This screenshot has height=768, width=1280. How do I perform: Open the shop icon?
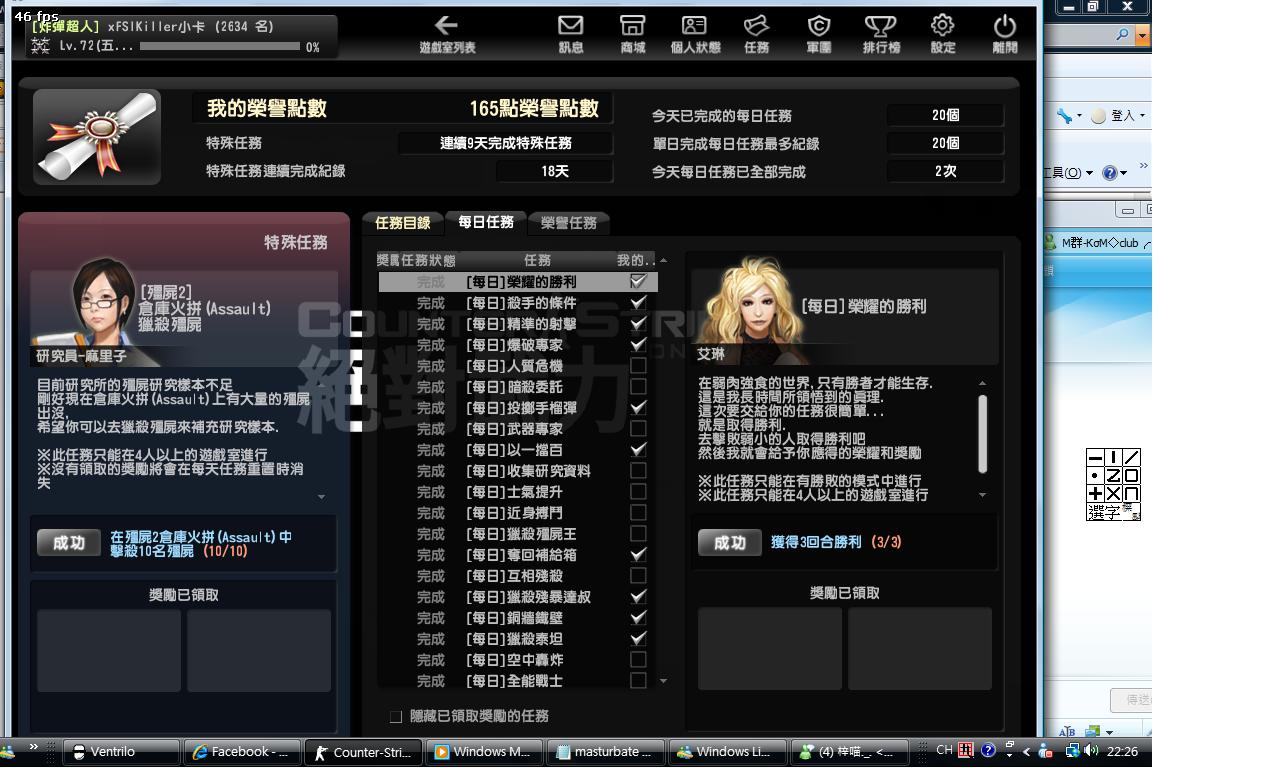[x=632, y=33]
